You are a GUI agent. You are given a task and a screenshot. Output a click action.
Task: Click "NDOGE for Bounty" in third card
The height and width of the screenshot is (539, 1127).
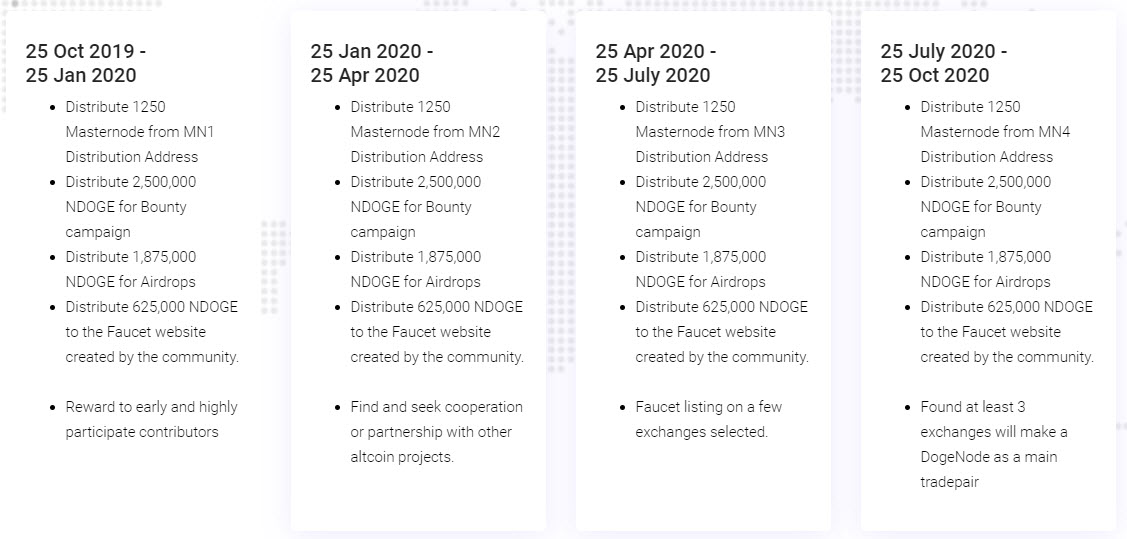click(x=696, y=207)
